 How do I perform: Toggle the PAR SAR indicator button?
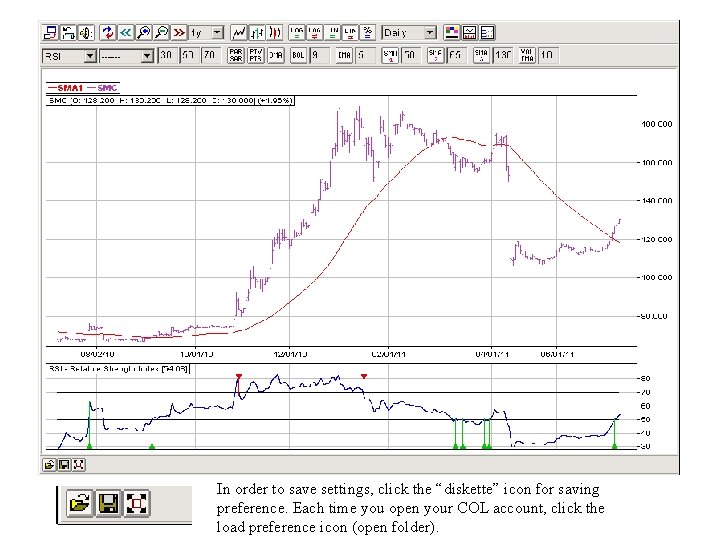(236, 55)
